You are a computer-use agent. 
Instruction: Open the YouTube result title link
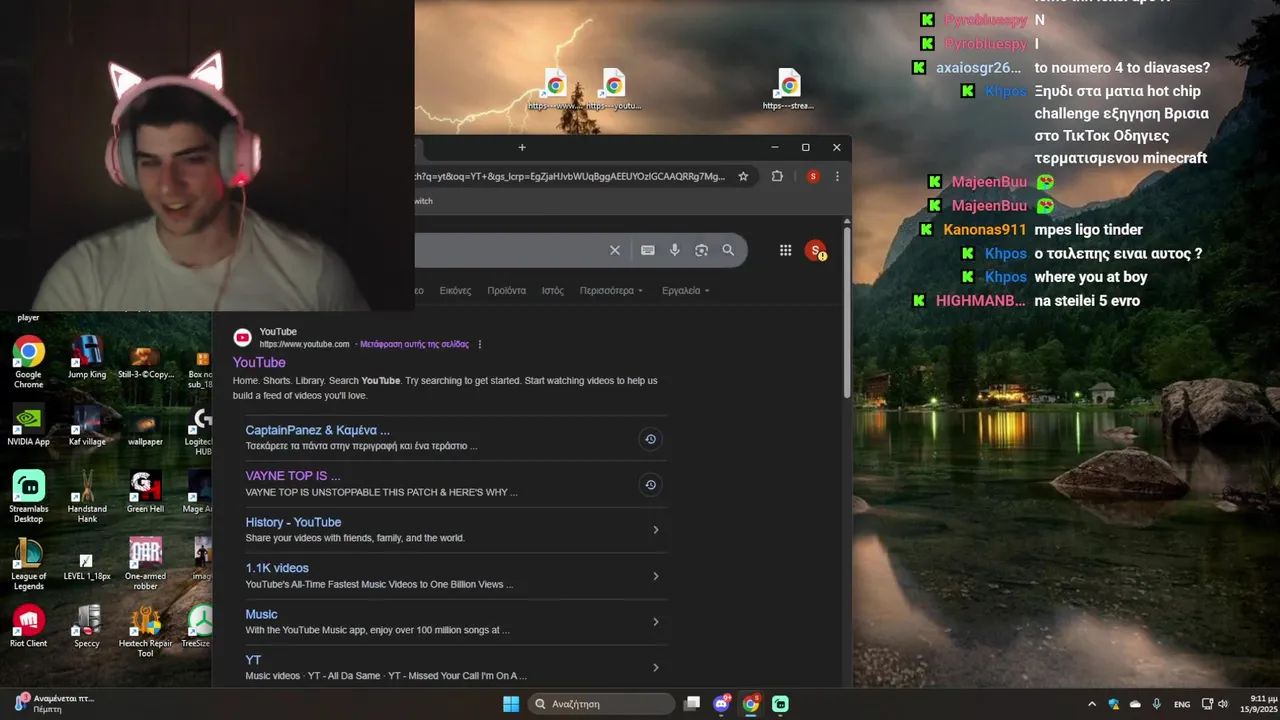point(259,362)
